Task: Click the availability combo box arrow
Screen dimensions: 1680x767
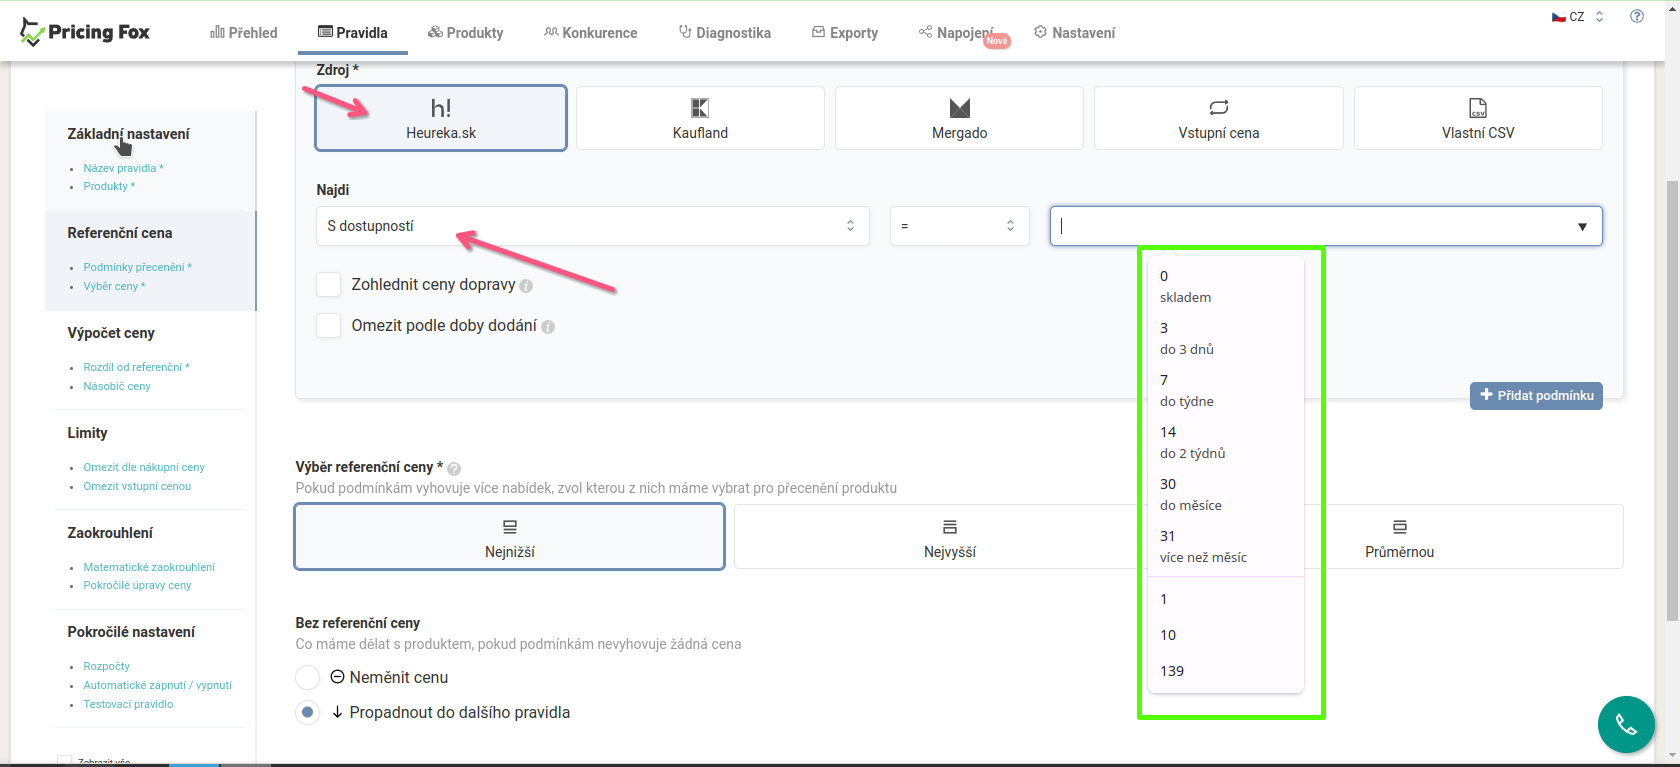Action: (1582, 227)
